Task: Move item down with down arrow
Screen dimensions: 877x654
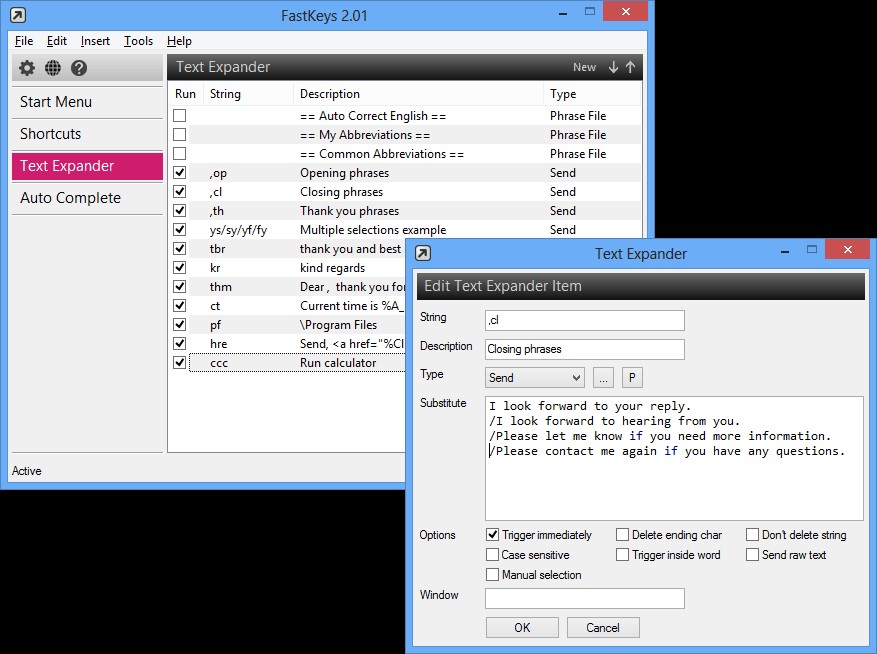Action: click(x=613, y=67)
